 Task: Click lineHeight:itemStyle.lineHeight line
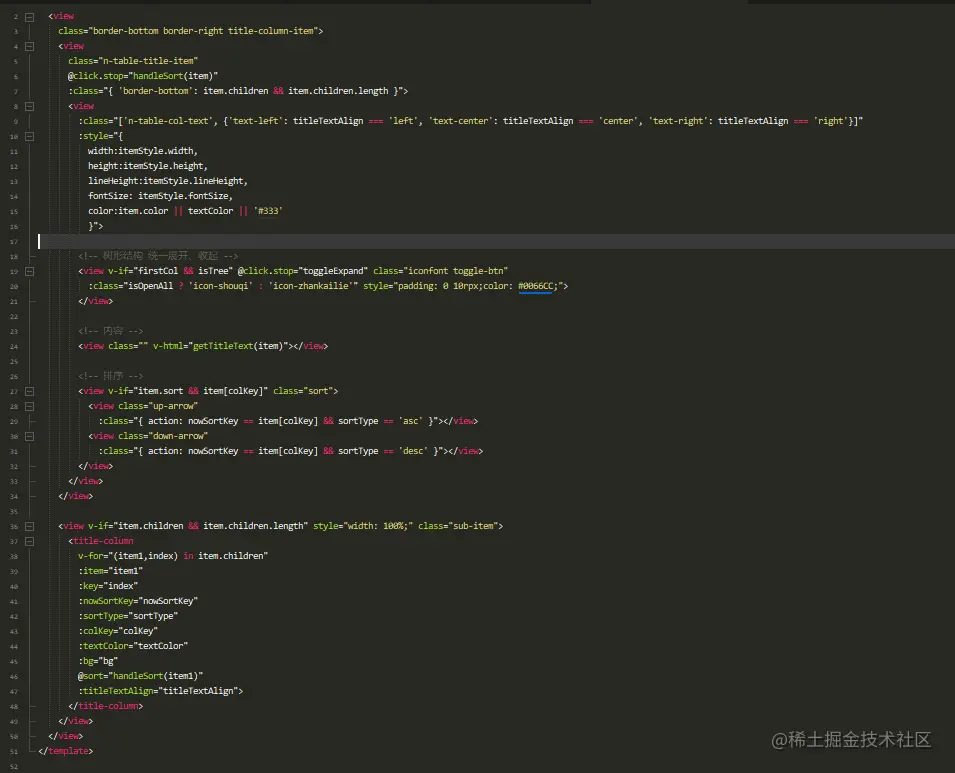click(x=167, y=181)
